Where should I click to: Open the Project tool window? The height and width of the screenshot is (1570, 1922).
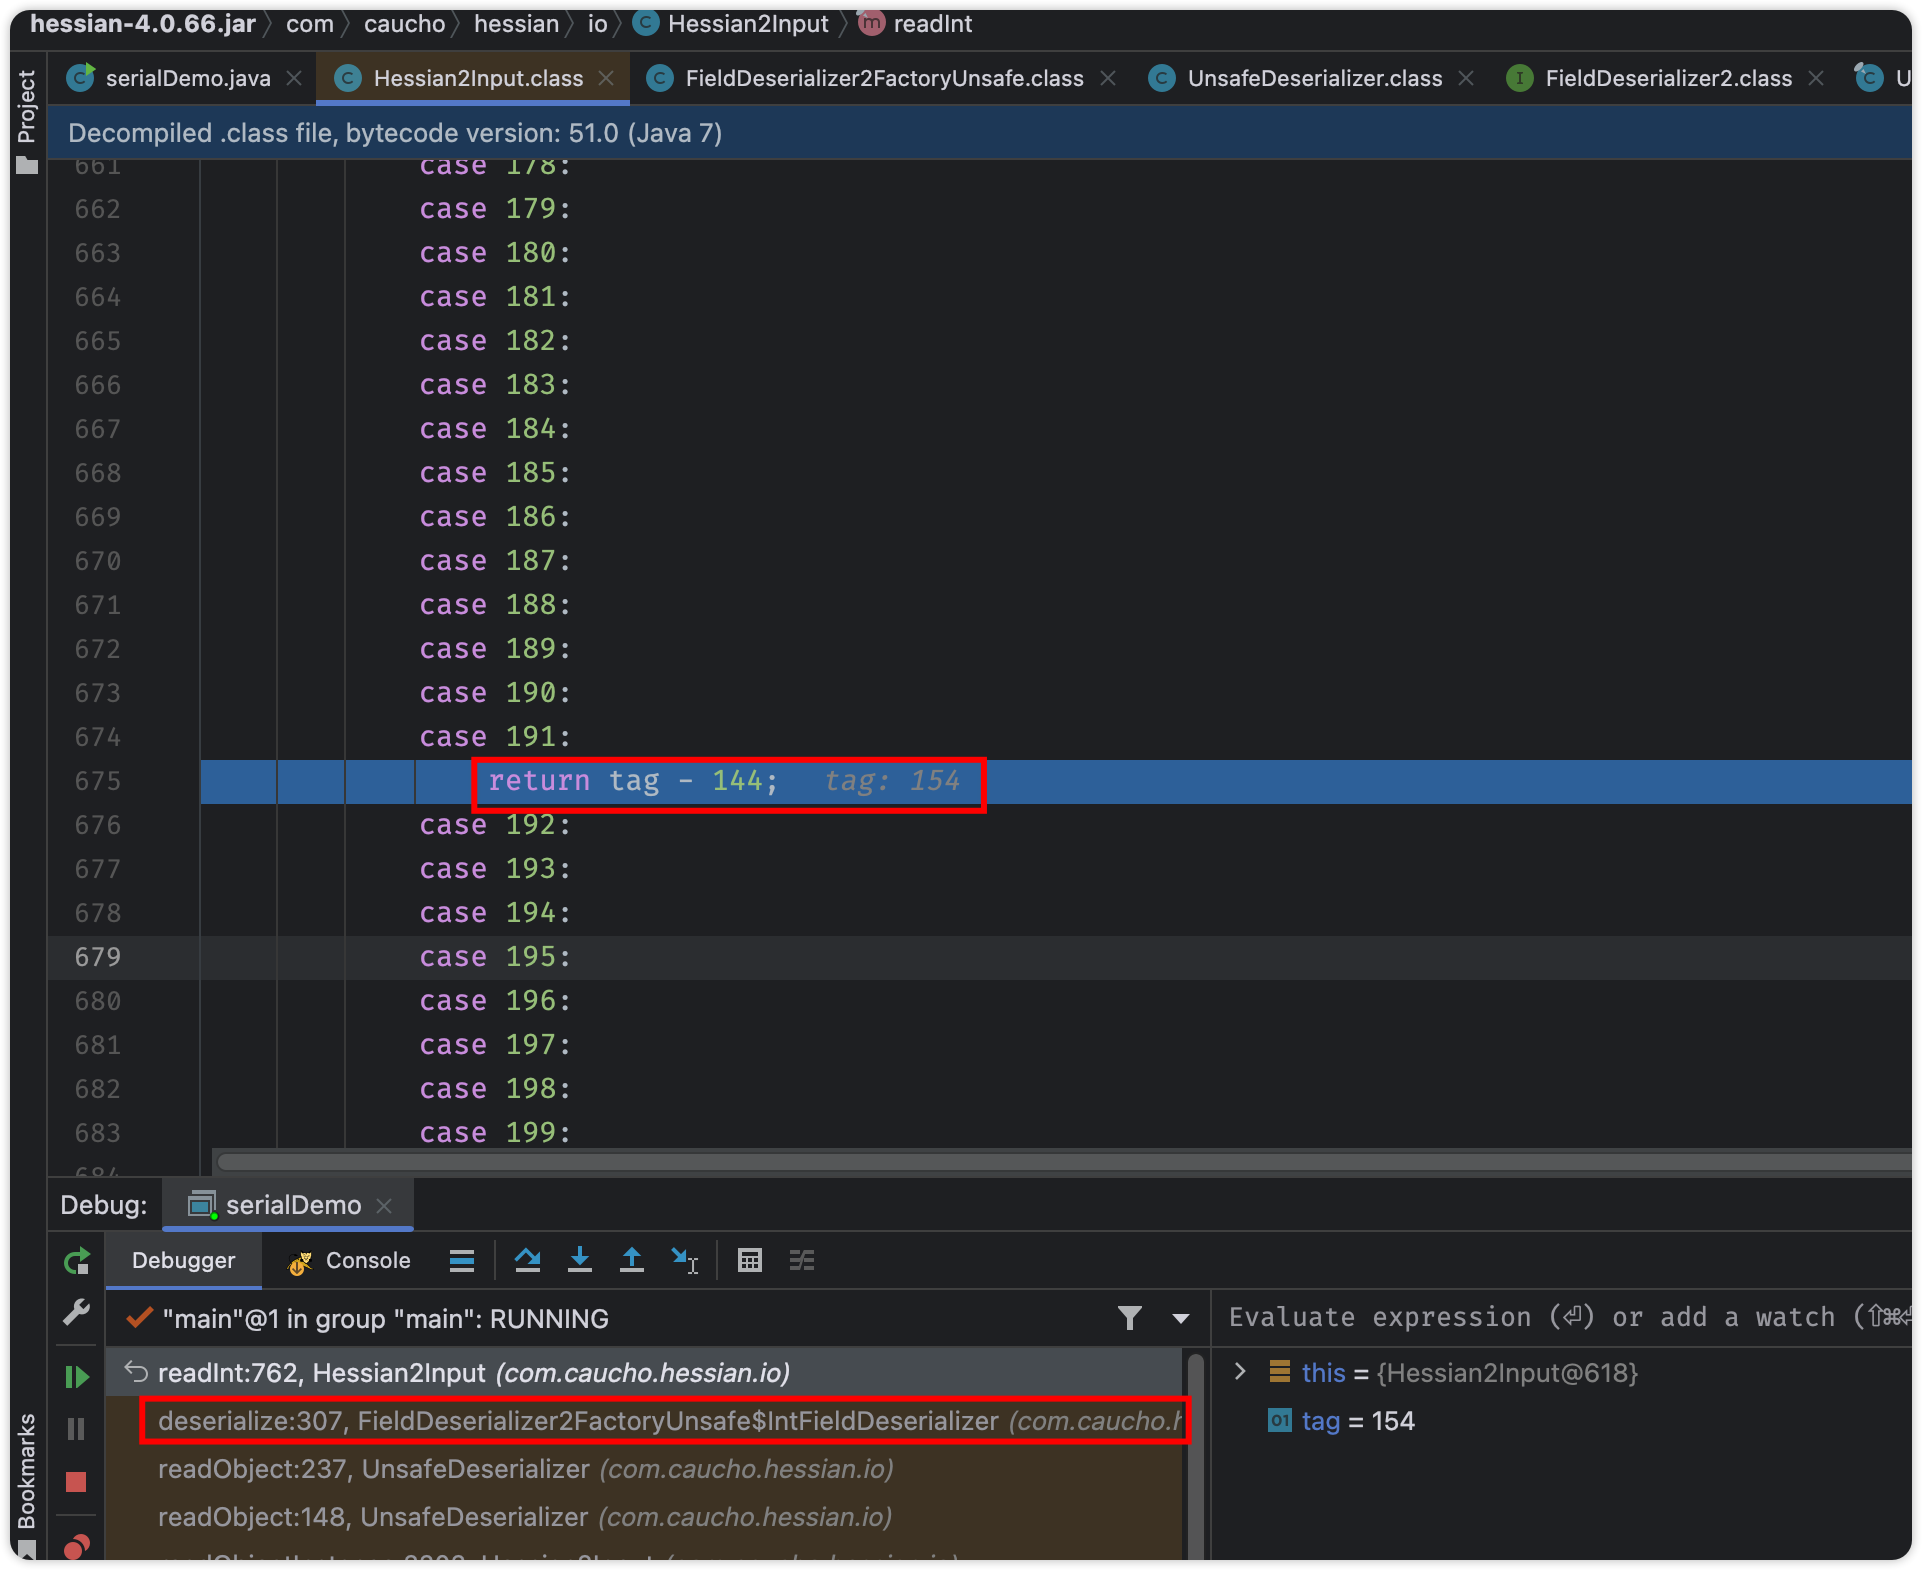[x=27, y=120]
